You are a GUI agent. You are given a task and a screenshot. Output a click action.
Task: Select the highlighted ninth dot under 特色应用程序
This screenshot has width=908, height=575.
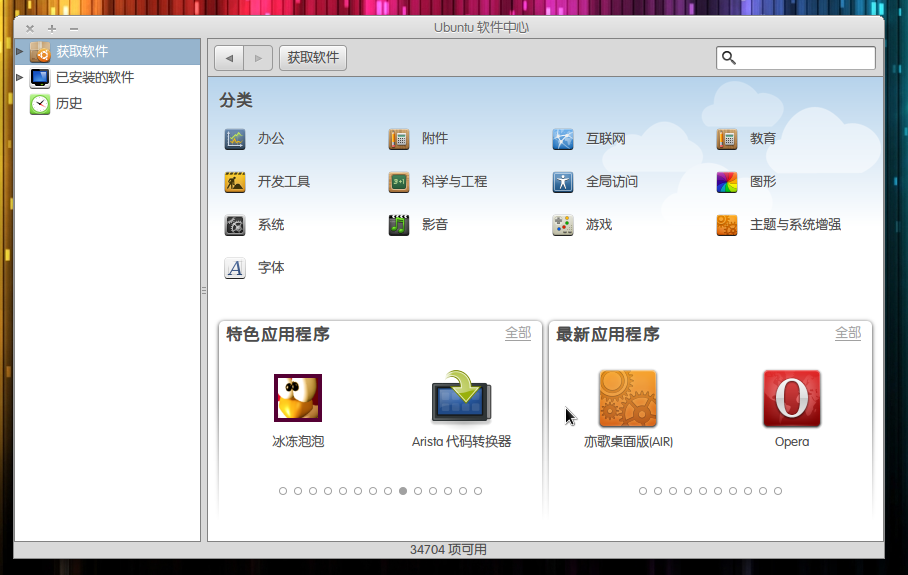[x=403, y=491]
